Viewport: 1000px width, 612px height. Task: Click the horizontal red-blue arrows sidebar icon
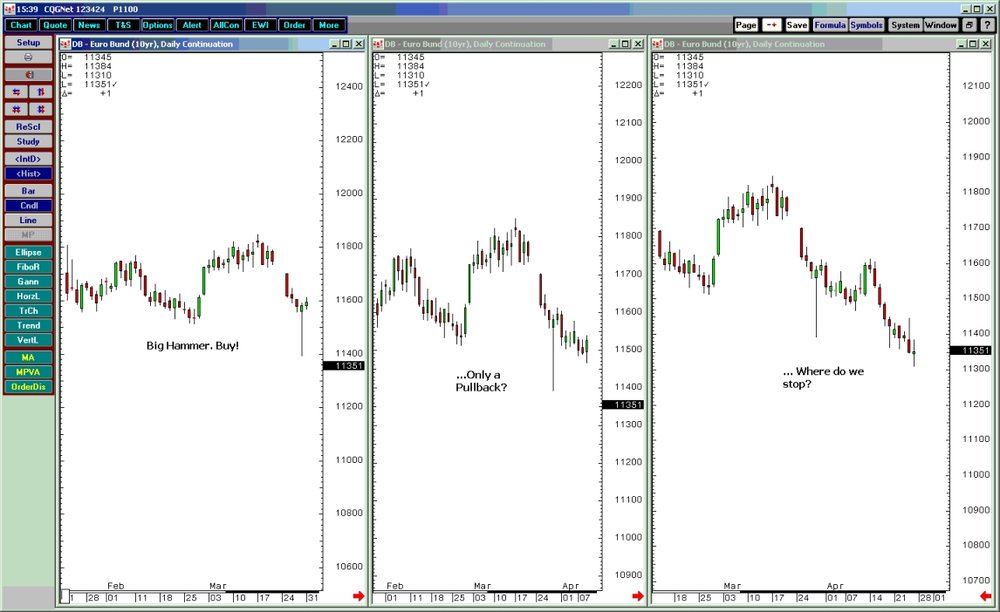point(16,92)
